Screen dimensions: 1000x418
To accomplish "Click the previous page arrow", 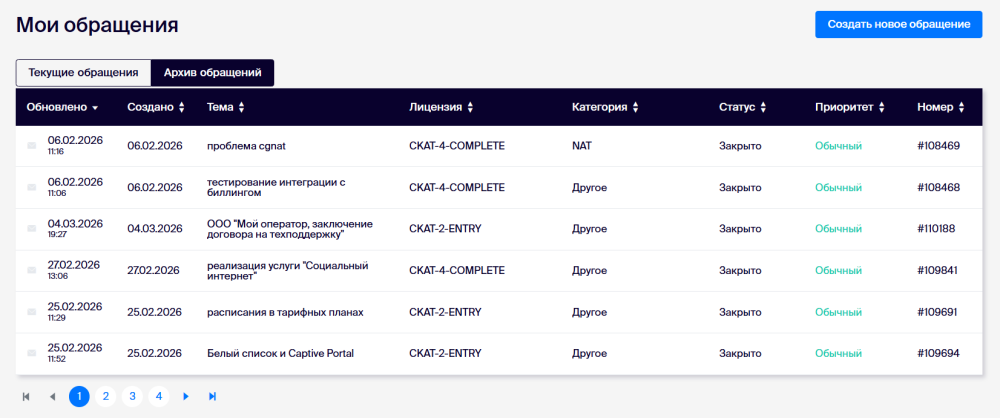I will (x=52, y=397).
